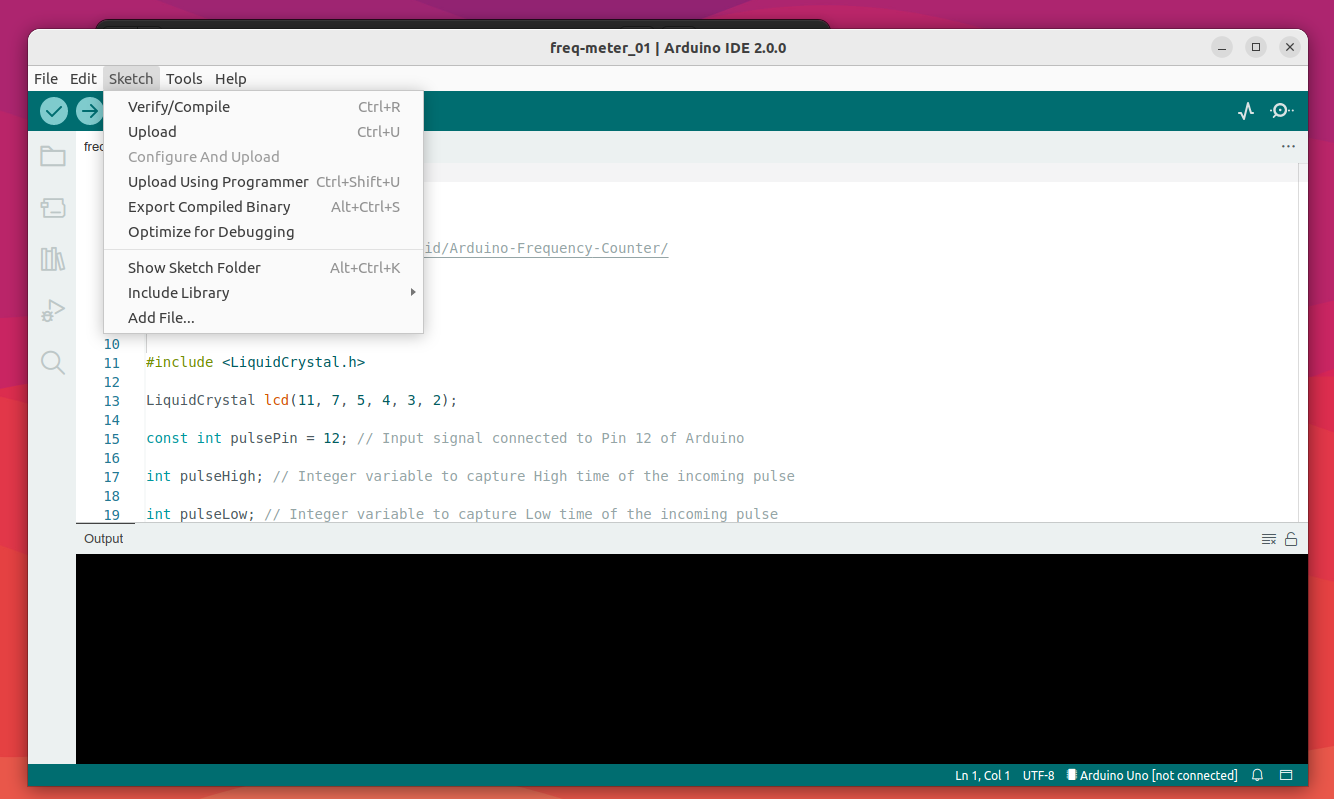The height and width of the screenshot is (799, 1334).
Task: Choose Upload from the Sketch menu
Action: coord(264,132)
